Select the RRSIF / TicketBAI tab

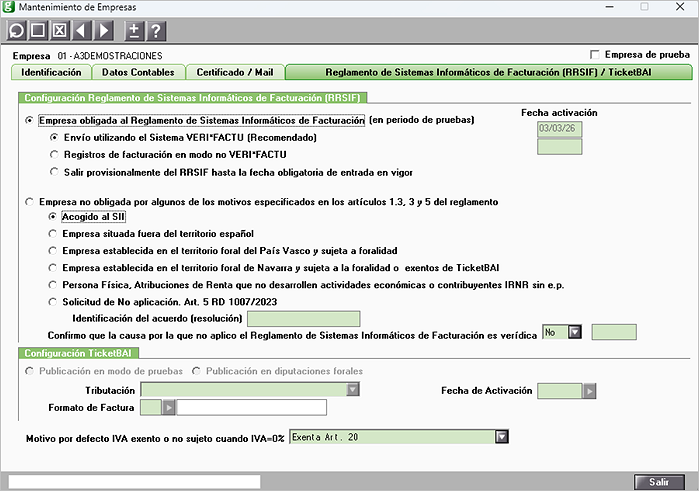pyautogui.click(x=489, y=72)
